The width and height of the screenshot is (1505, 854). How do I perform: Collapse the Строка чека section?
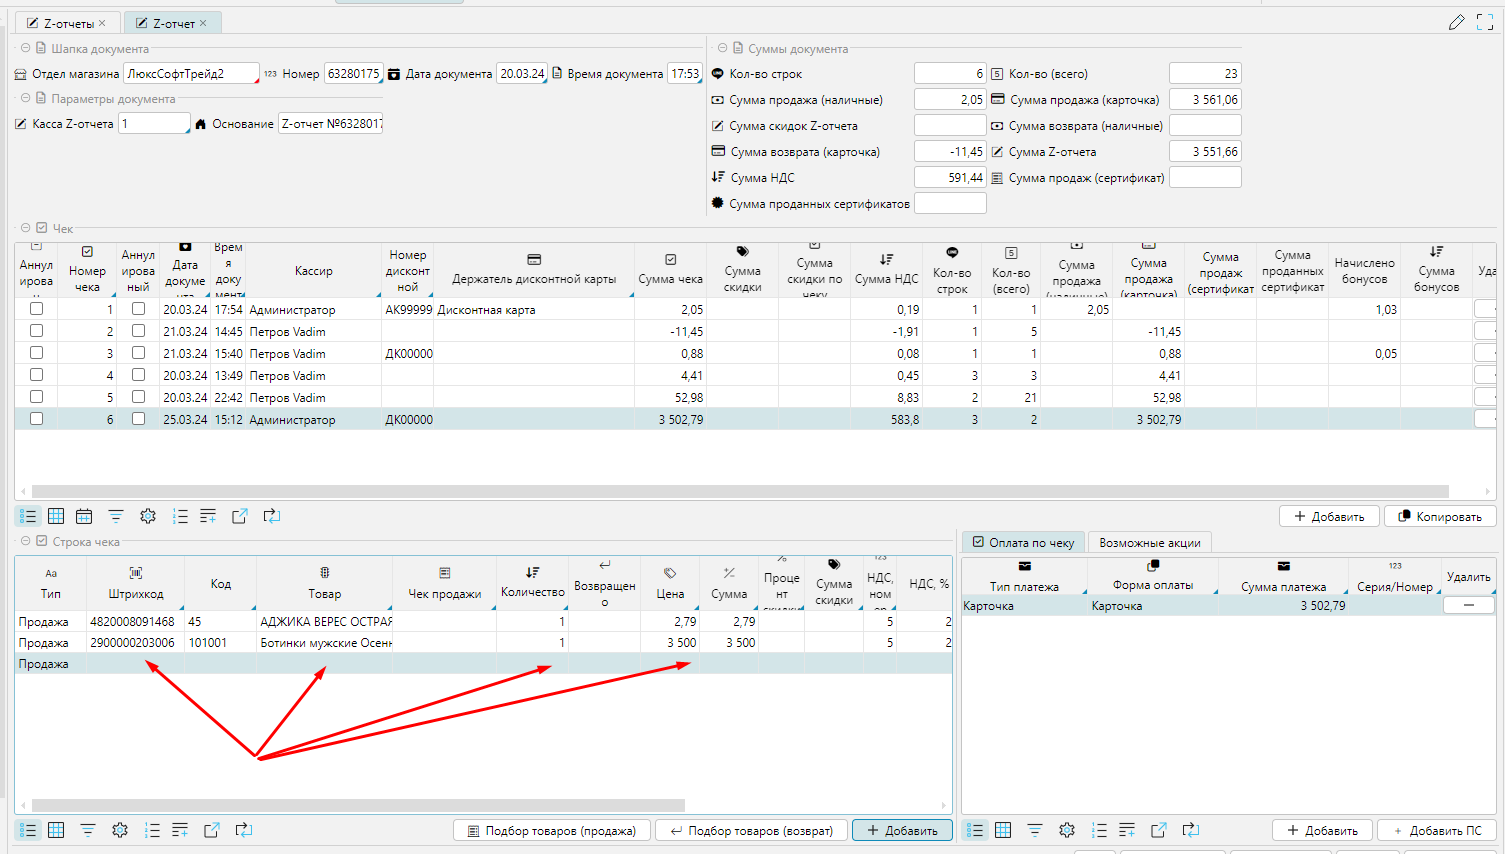[25, 541]
